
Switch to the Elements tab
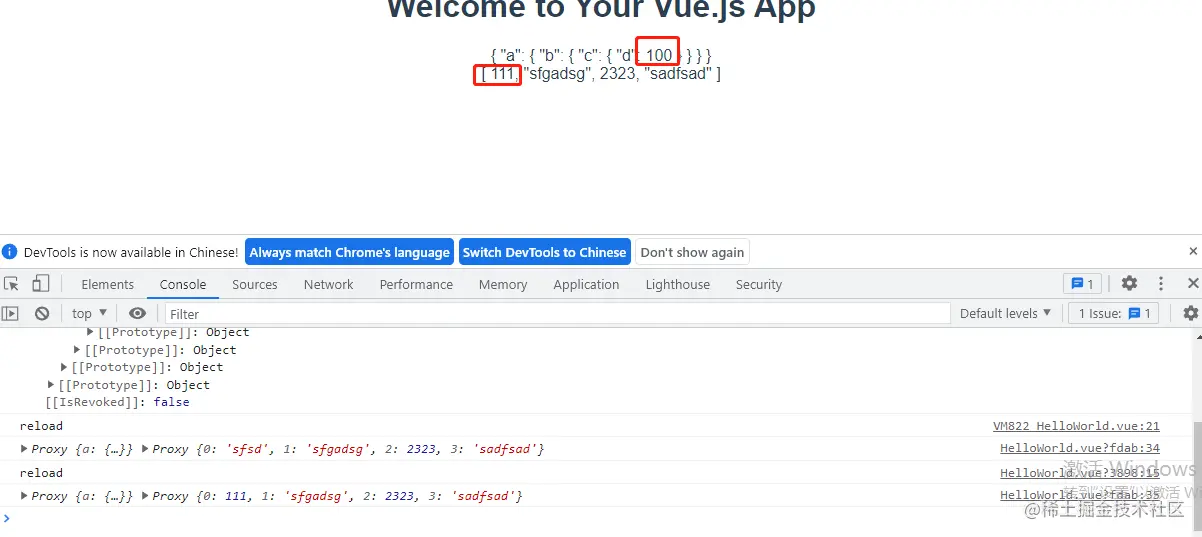pyautogui.click(x=107, y=284)
